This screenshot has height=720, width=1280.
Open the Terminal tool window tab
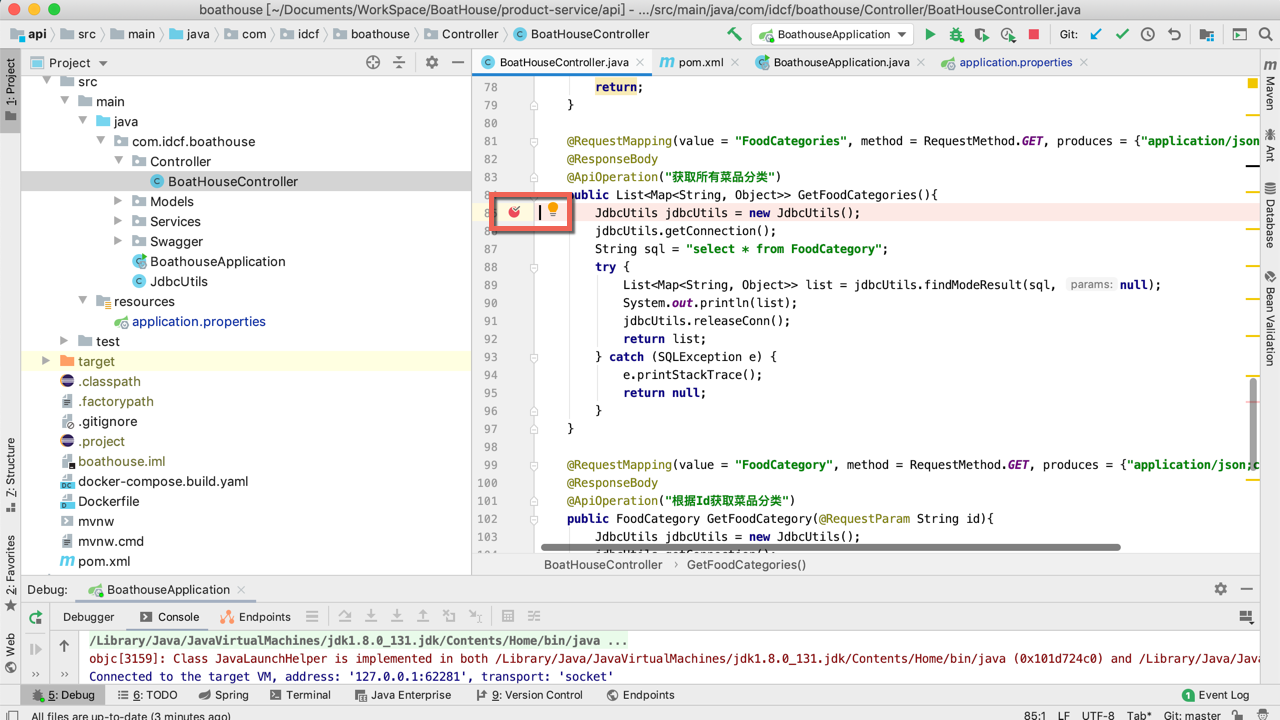[x=299, y=695]
